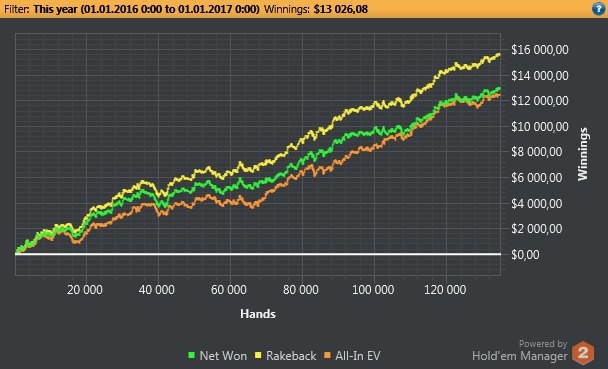Click the 60 000 x-axis label
This screenshot has height=369, width=608.
(229, 290)
